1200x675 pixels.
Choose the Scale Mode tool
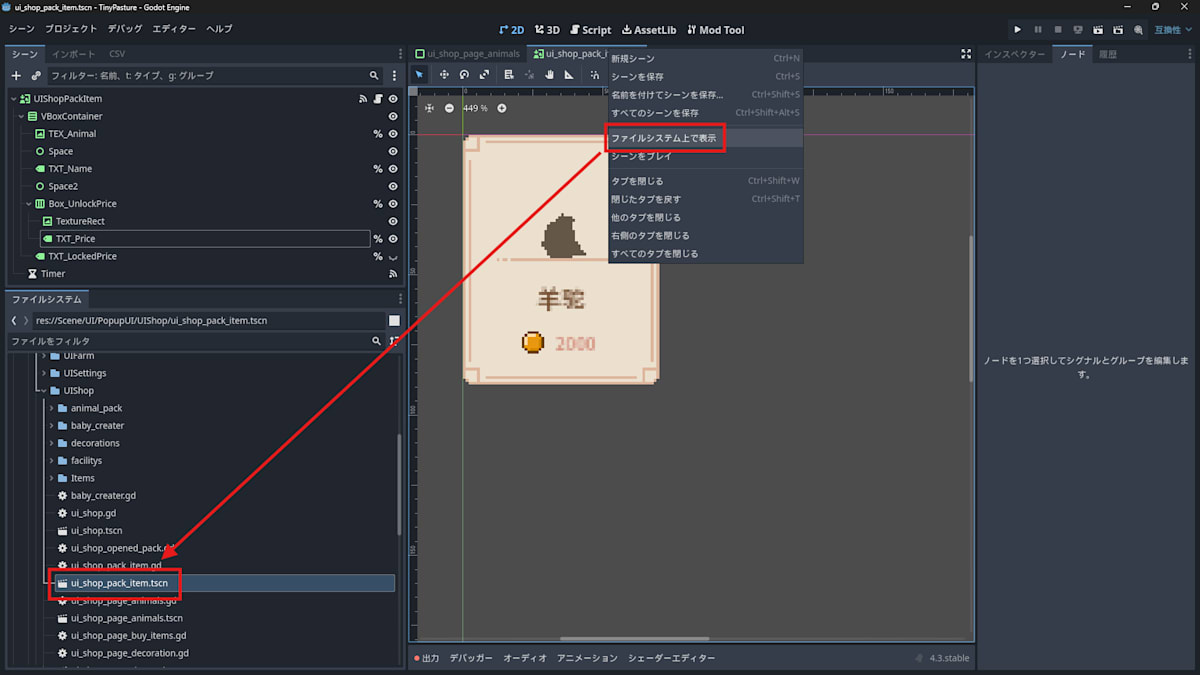(484, 75)
